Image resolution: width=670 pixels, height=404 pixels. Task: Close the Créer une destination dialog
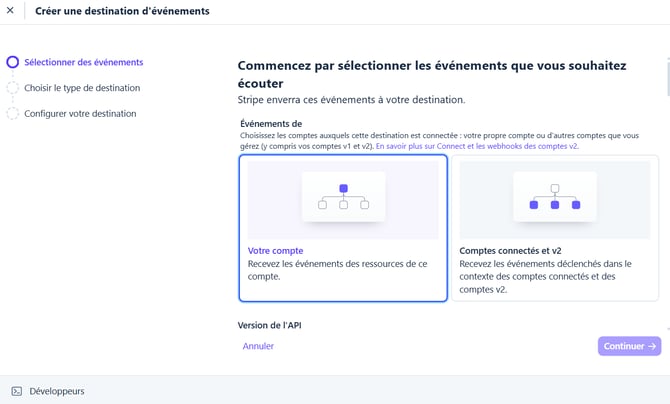[10, 11]
